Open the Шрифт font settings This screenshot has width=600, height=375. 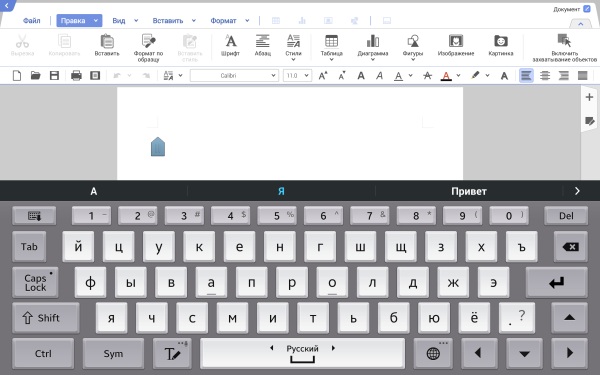coord(230,45)
